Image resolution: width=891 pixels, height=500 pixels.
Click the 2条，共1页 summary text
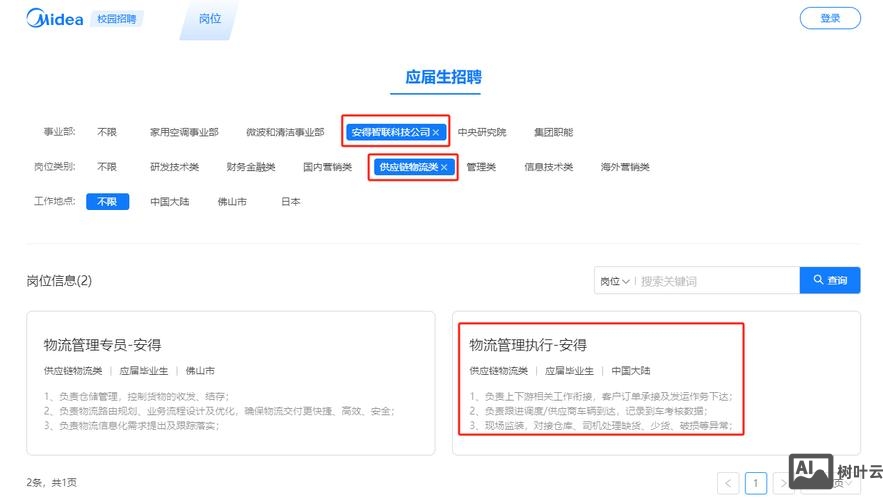[51, 482]
